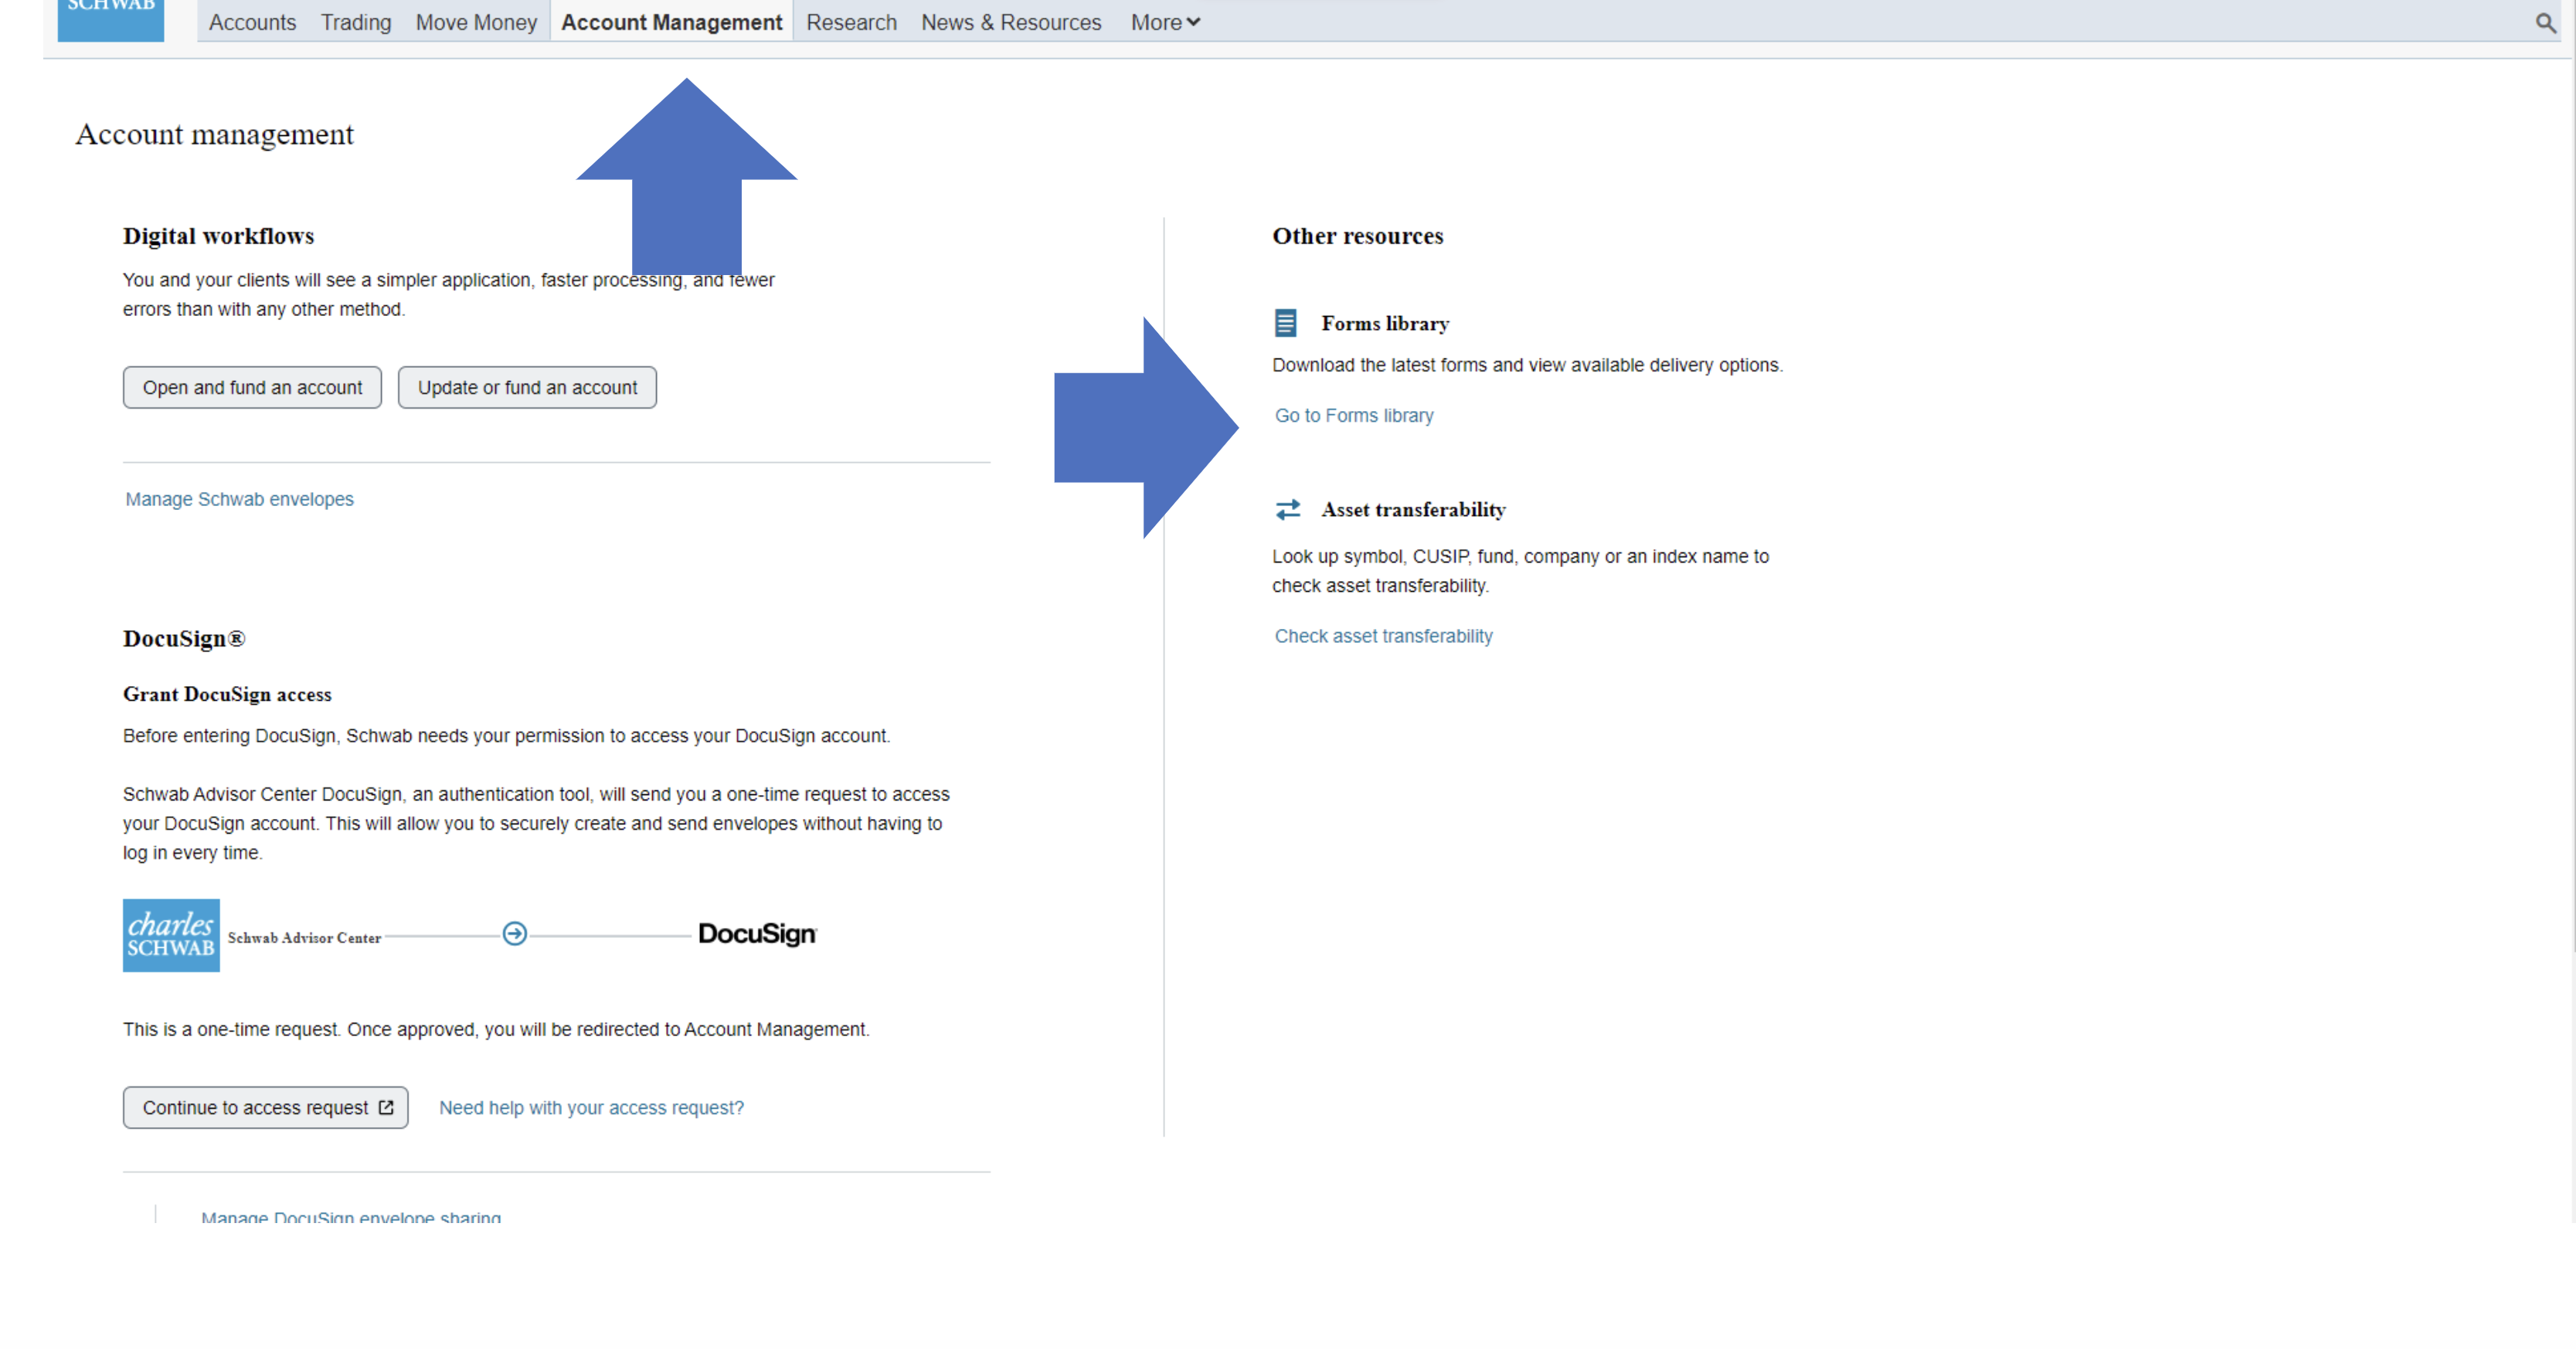Image resolution: width=2576 pixels, height=1349 pixels.
Task: Click the Charles Schwab Advisor Center logo
Action: point(171,935)
